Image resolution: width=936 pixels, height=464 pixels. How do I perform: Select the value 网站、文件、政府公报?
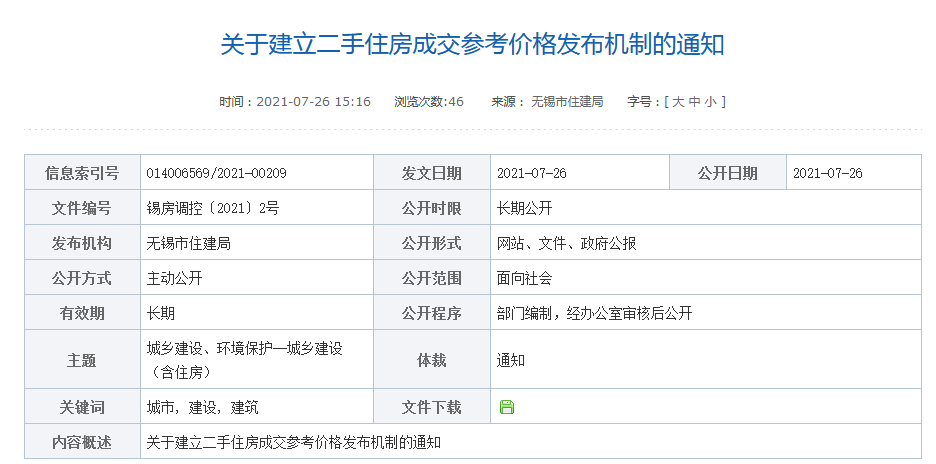point(566,243)
